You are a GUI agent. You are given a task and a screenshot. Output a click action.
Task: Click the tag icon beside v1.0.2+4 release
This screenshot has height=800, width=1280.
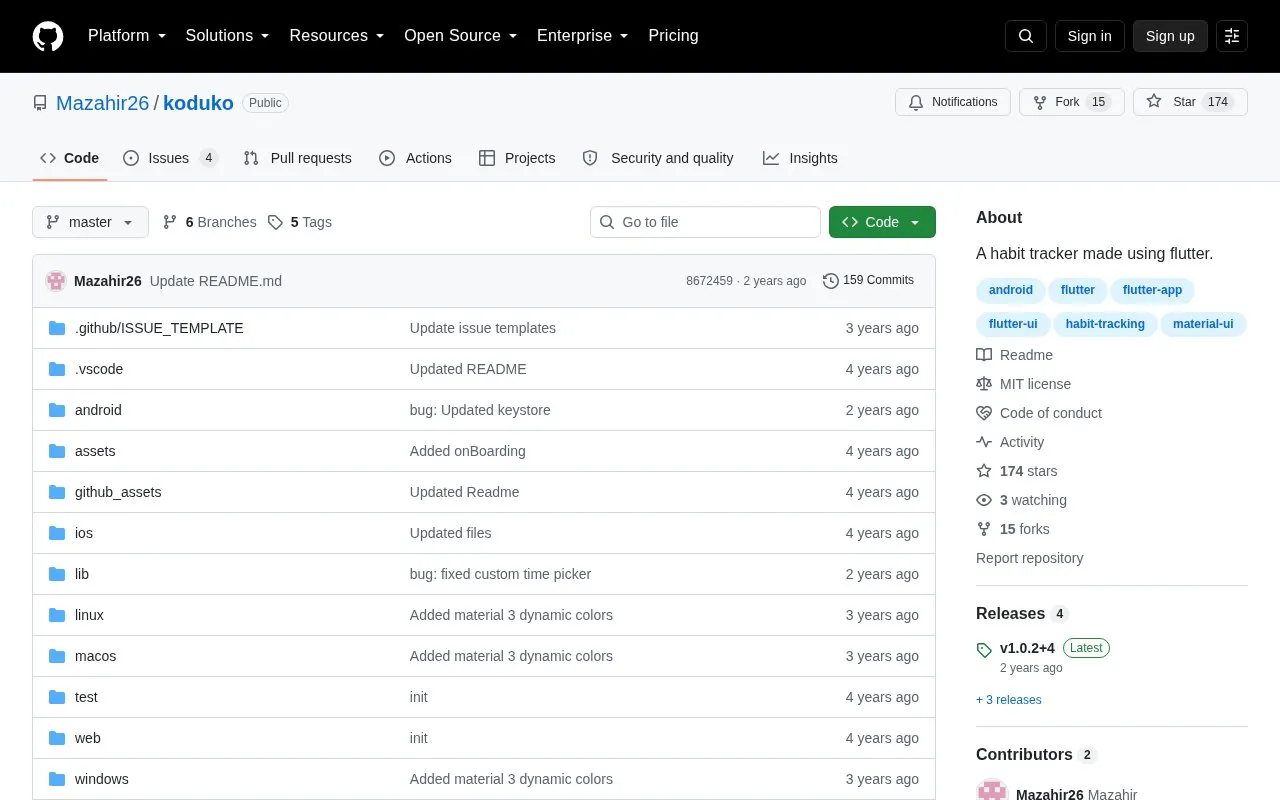[x=984, y=649]
